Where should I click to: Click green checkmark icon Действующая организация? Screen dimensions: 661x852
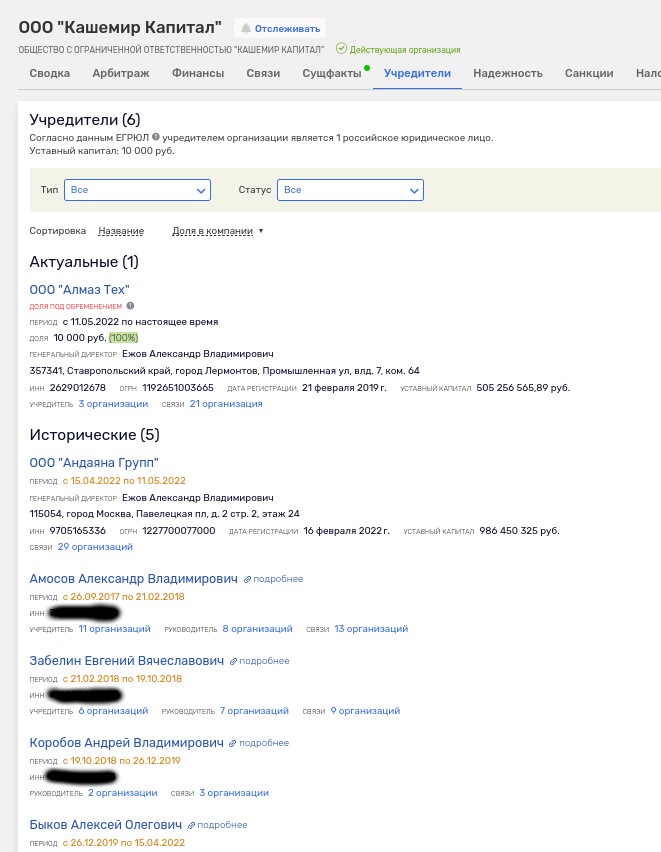coord(341,49)
